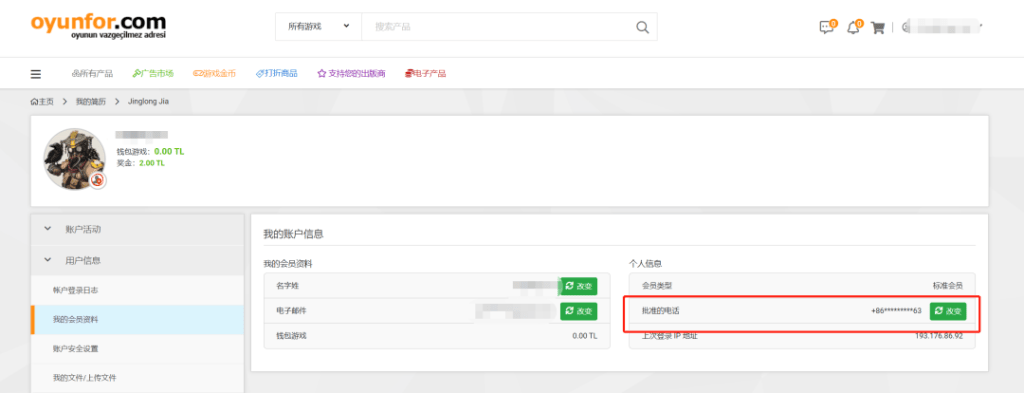
Task: Open 打折商品 in navigation bar
Action: pyautogui.click(x=276, y=74)
